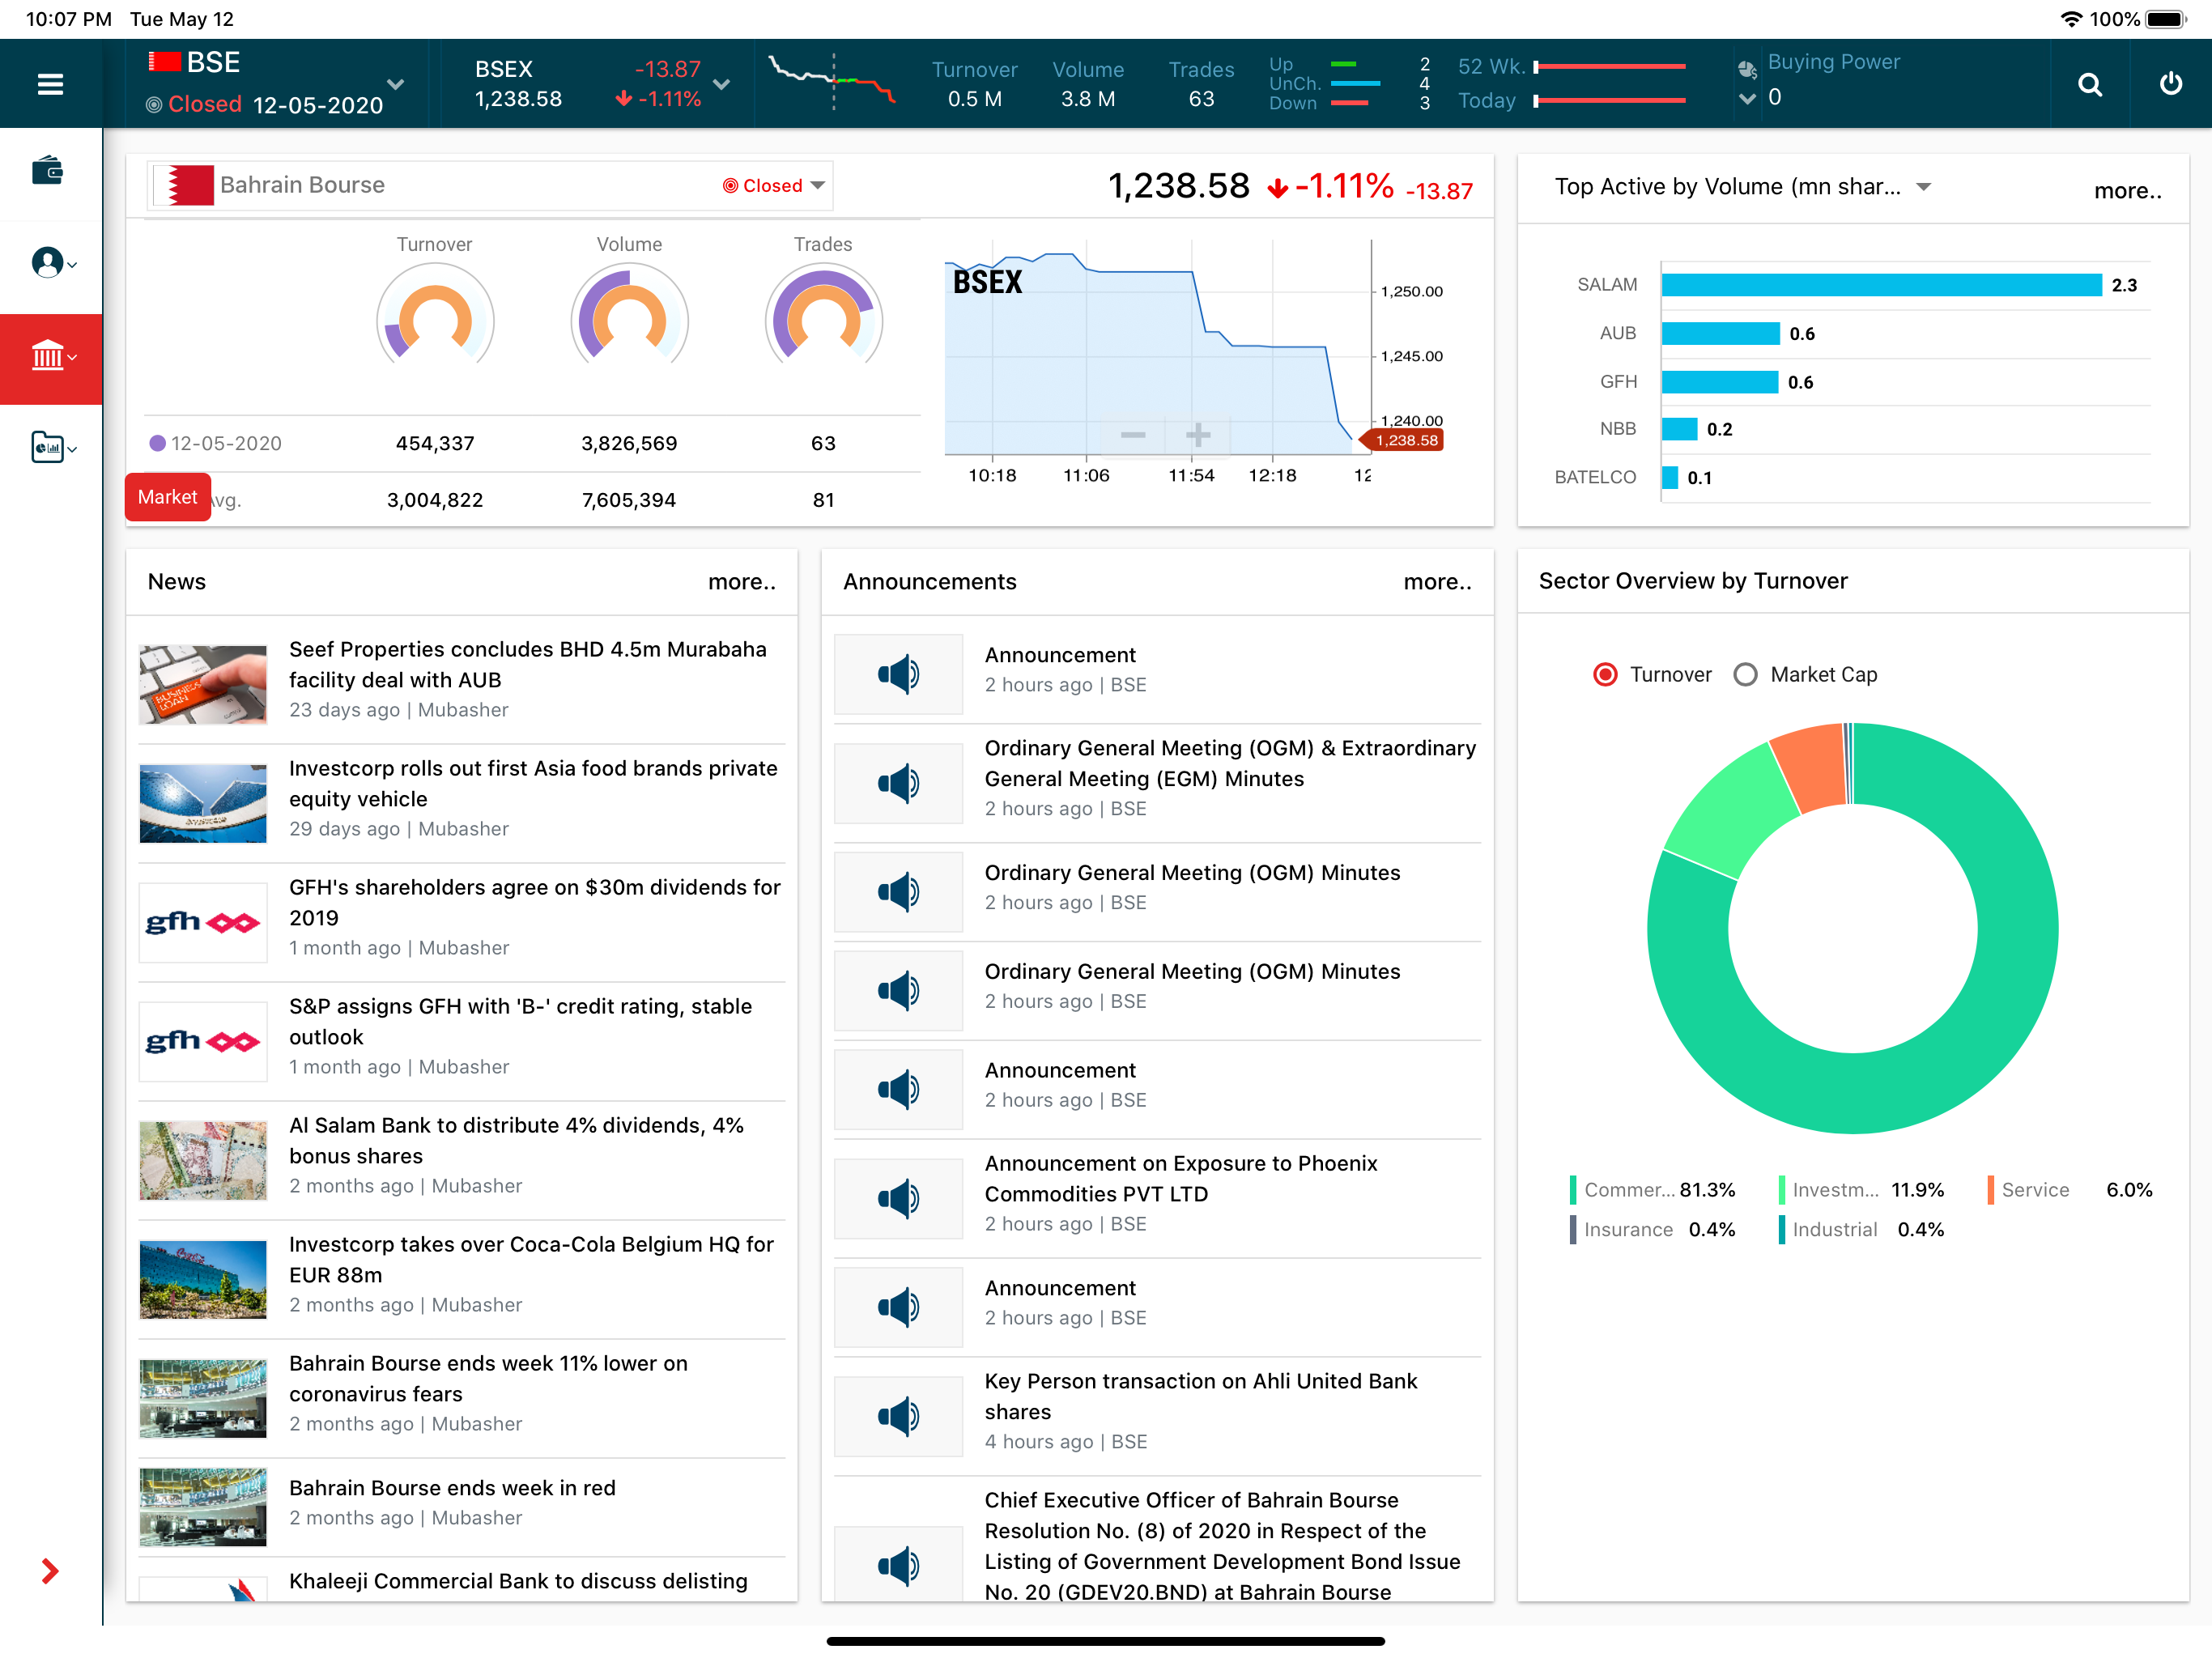Open Investcorp Asia food brands thumbnail
The width and height of the screenshot is (2212, 1658).
click(x=203, y=803)
